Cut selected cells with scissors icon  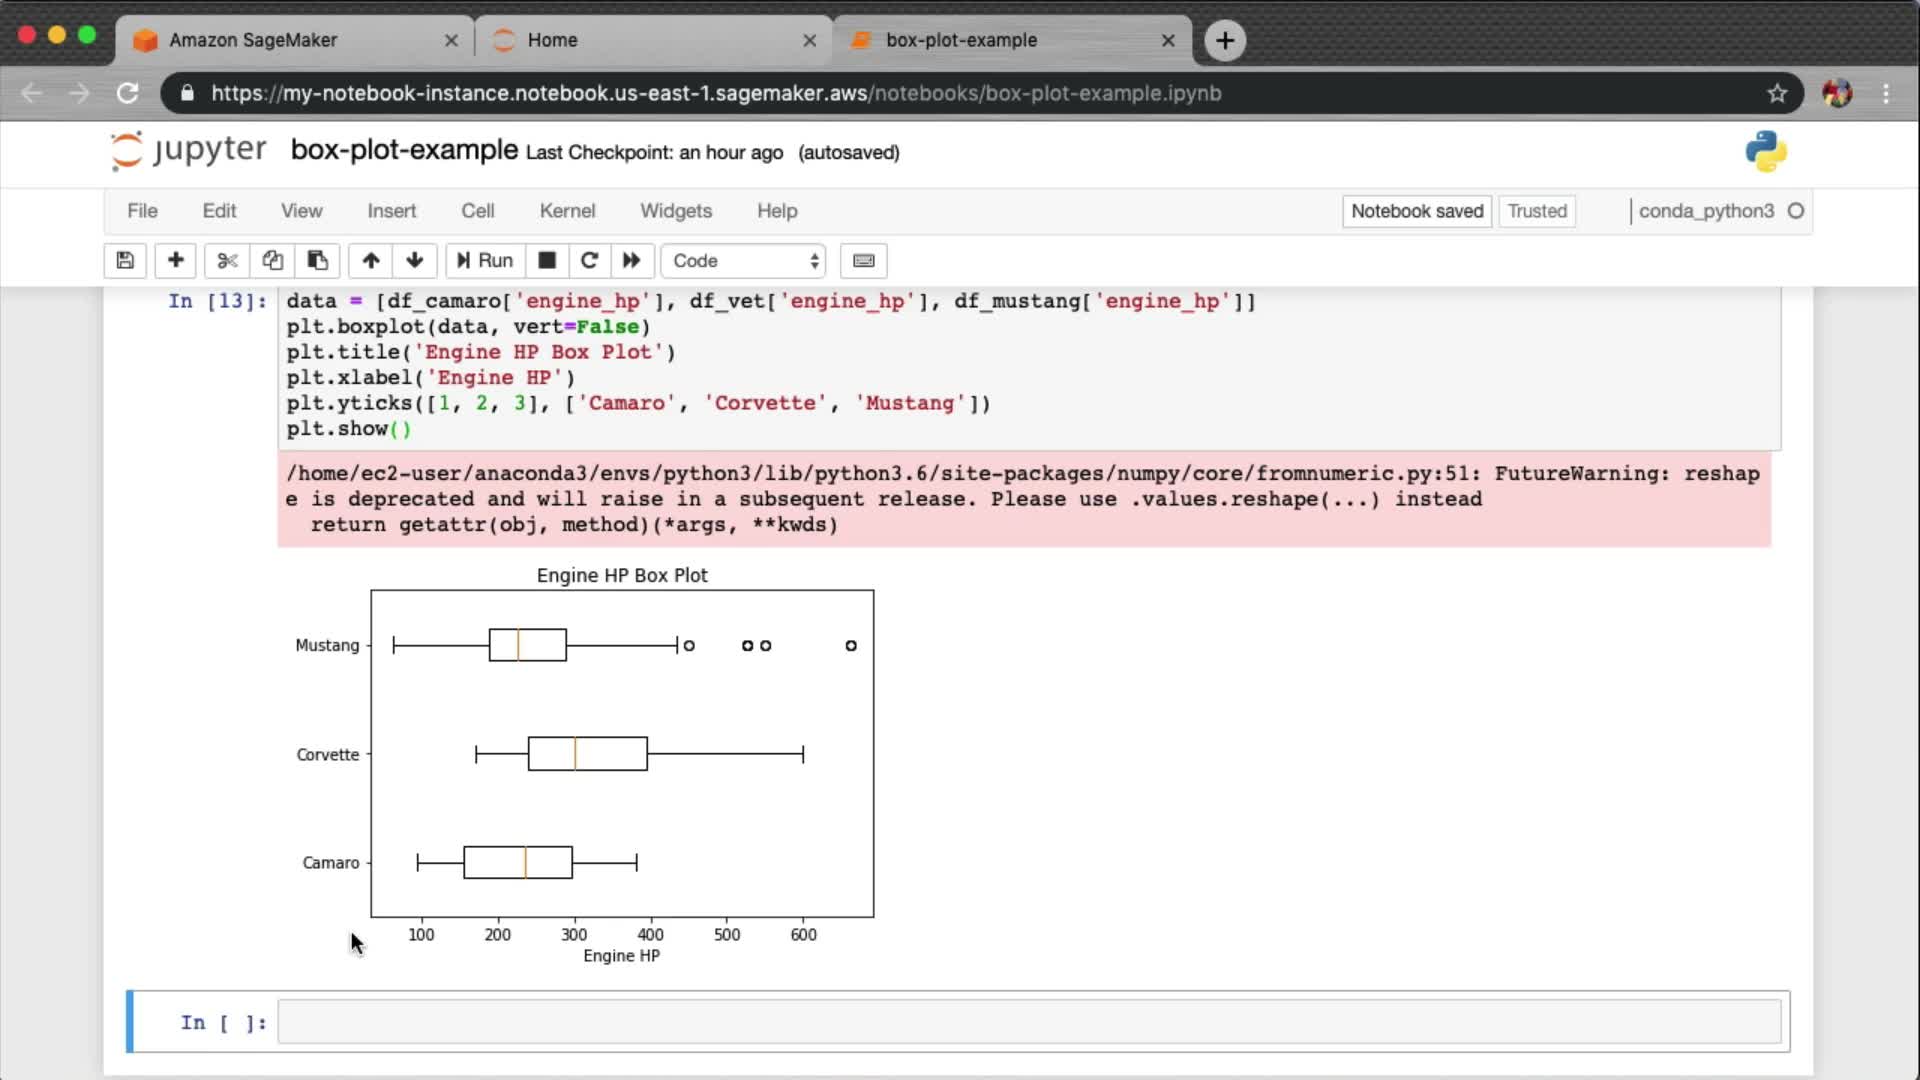click(227, 261)
